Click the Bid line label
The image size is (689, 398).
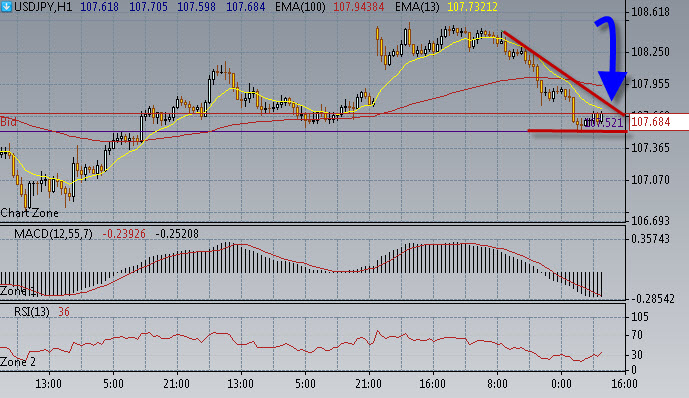click(8, 122)
